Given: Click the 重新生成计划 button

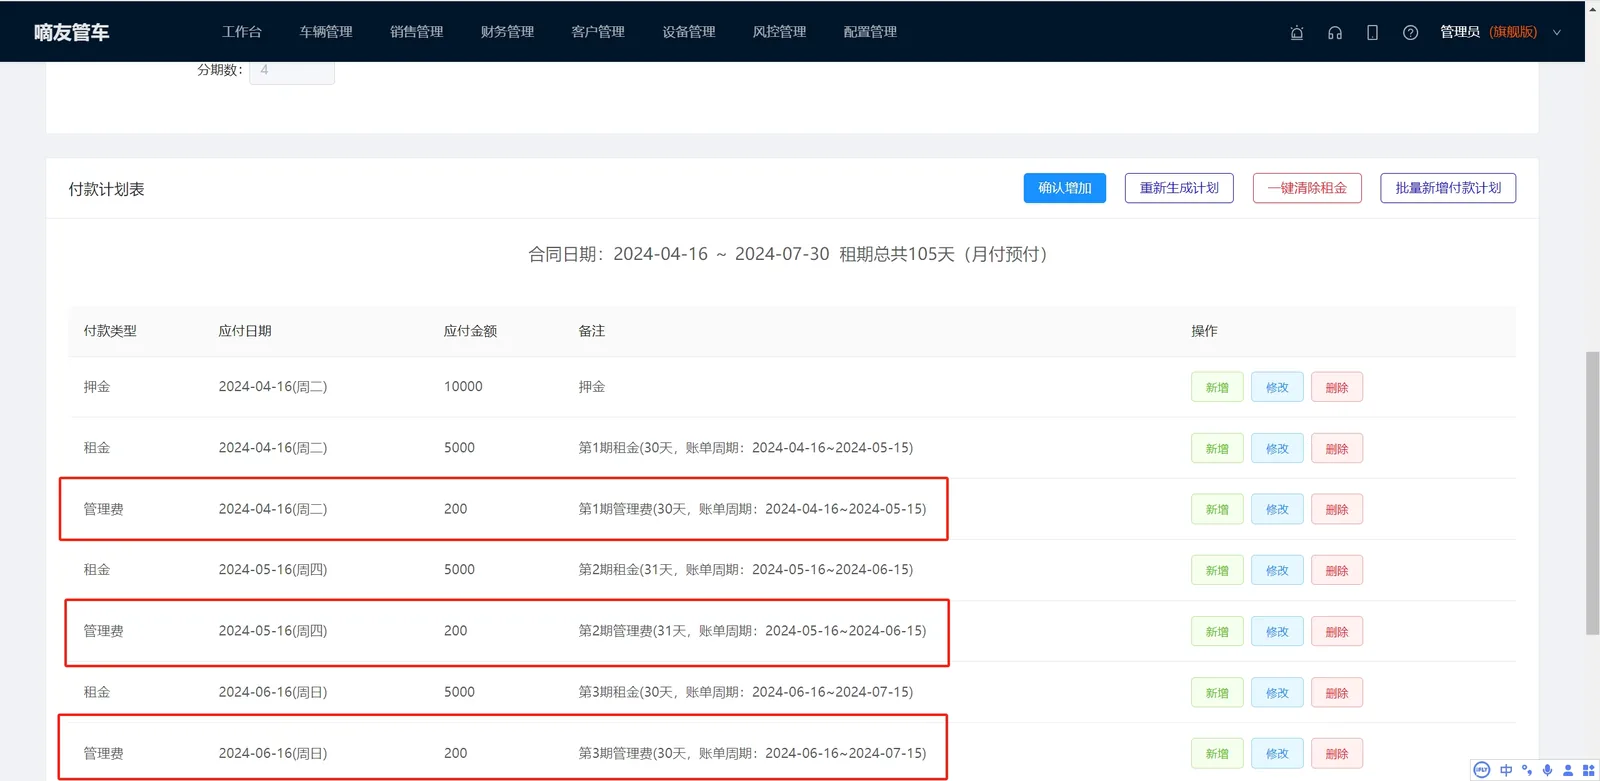Looking at the screenshot, I should click(x=1179, y=188).
